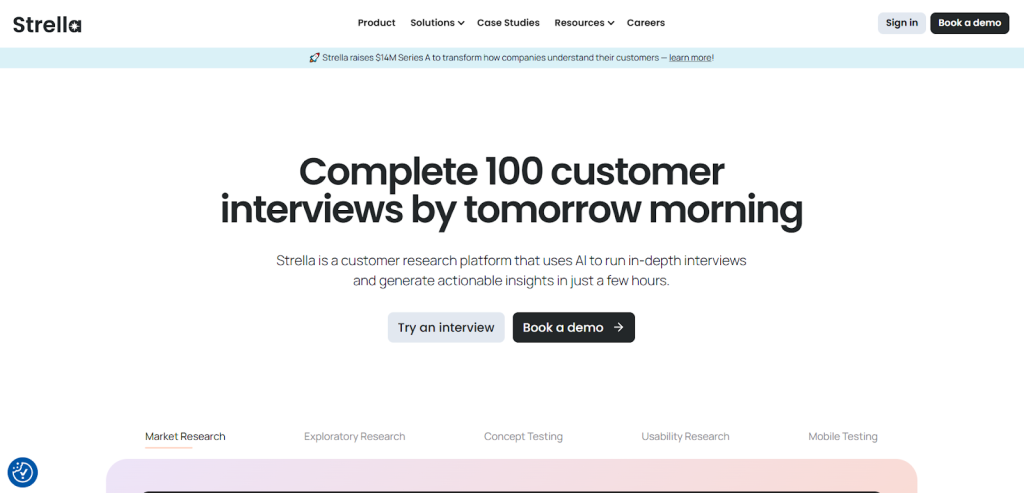Open the Careers nav link

(645, 23)
